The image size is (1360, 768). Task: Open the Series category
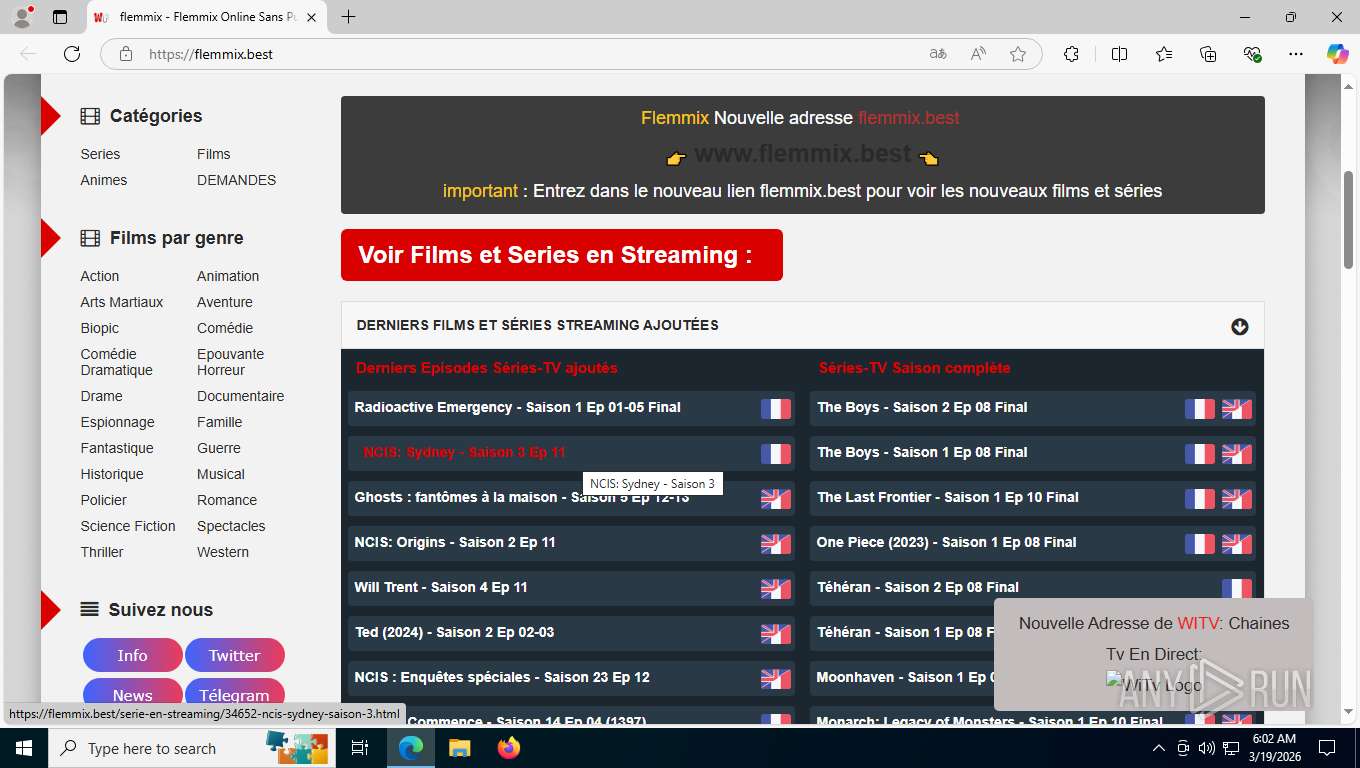(100, 154)
